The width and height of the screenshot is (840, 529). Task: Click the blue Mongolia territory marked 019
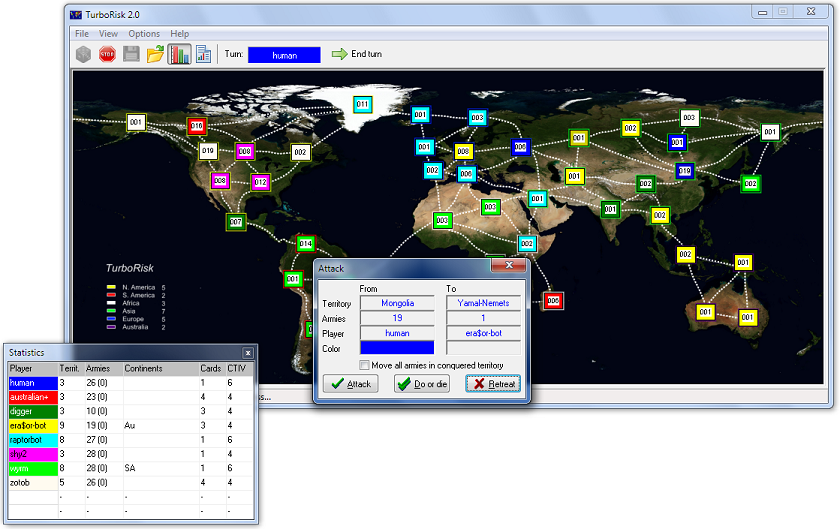coord(685,171)
